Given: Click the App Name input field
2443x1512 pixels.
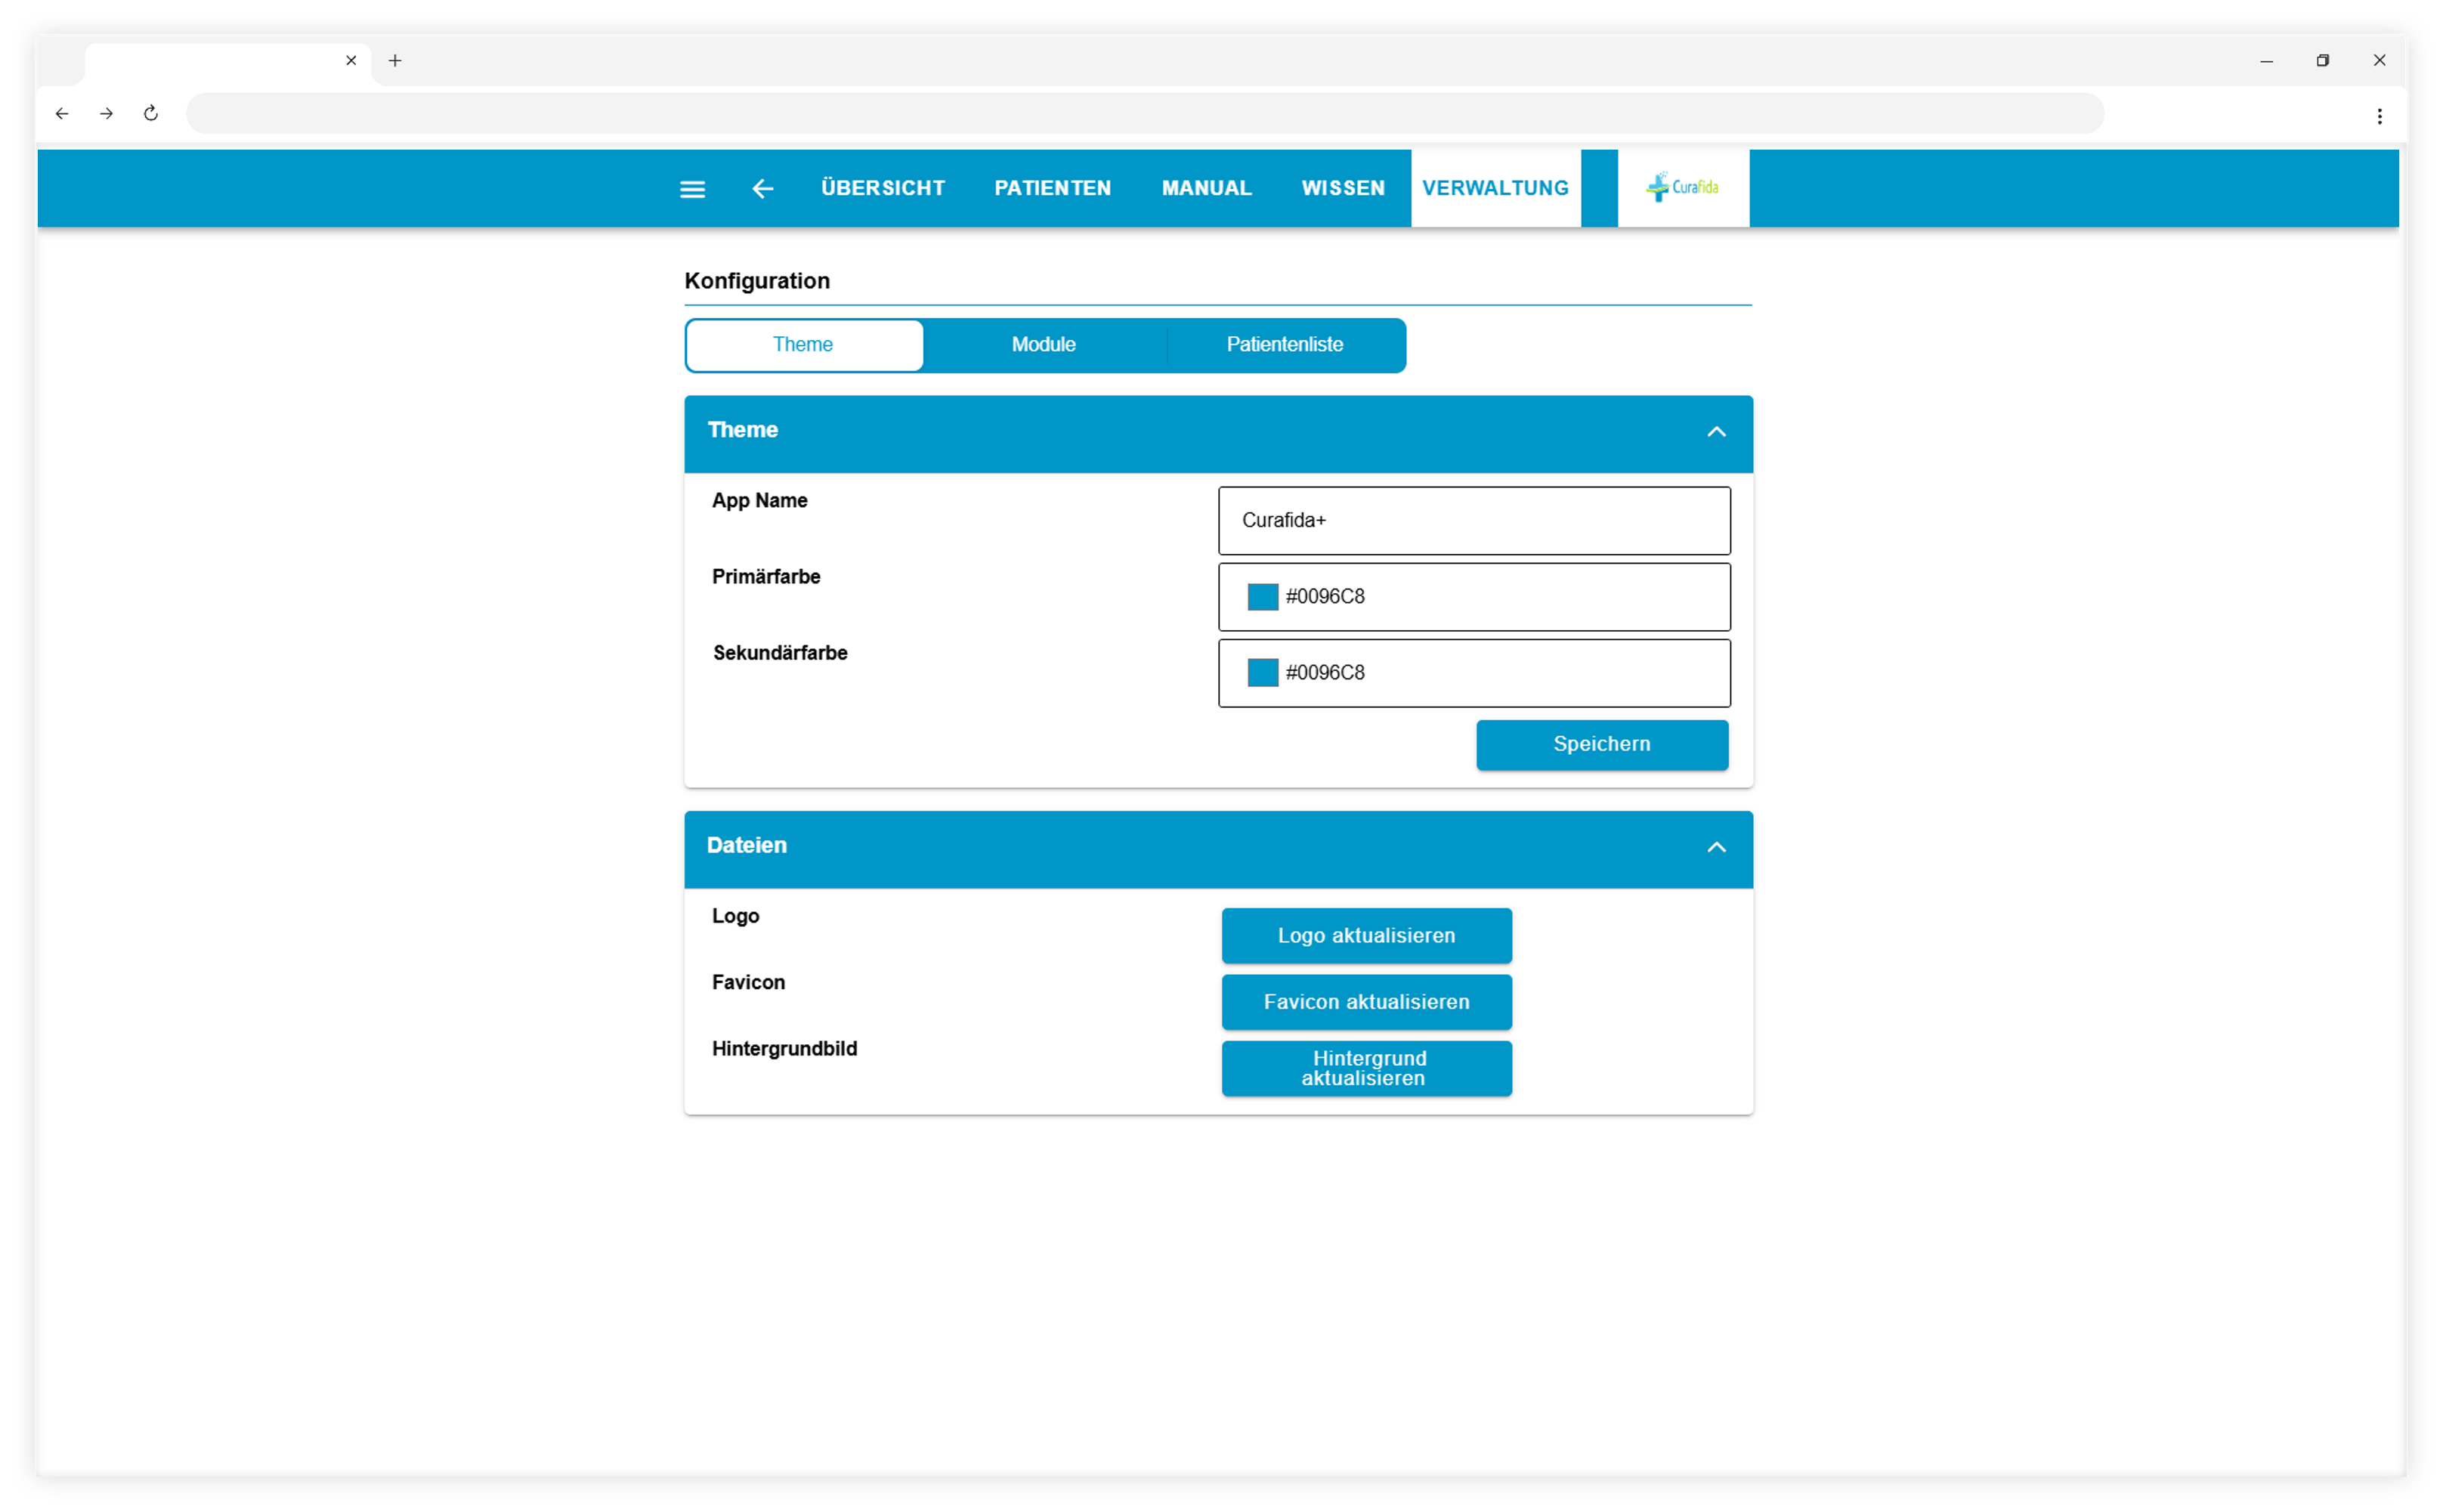Looking at the screenshot, I should pos(1474,521).
